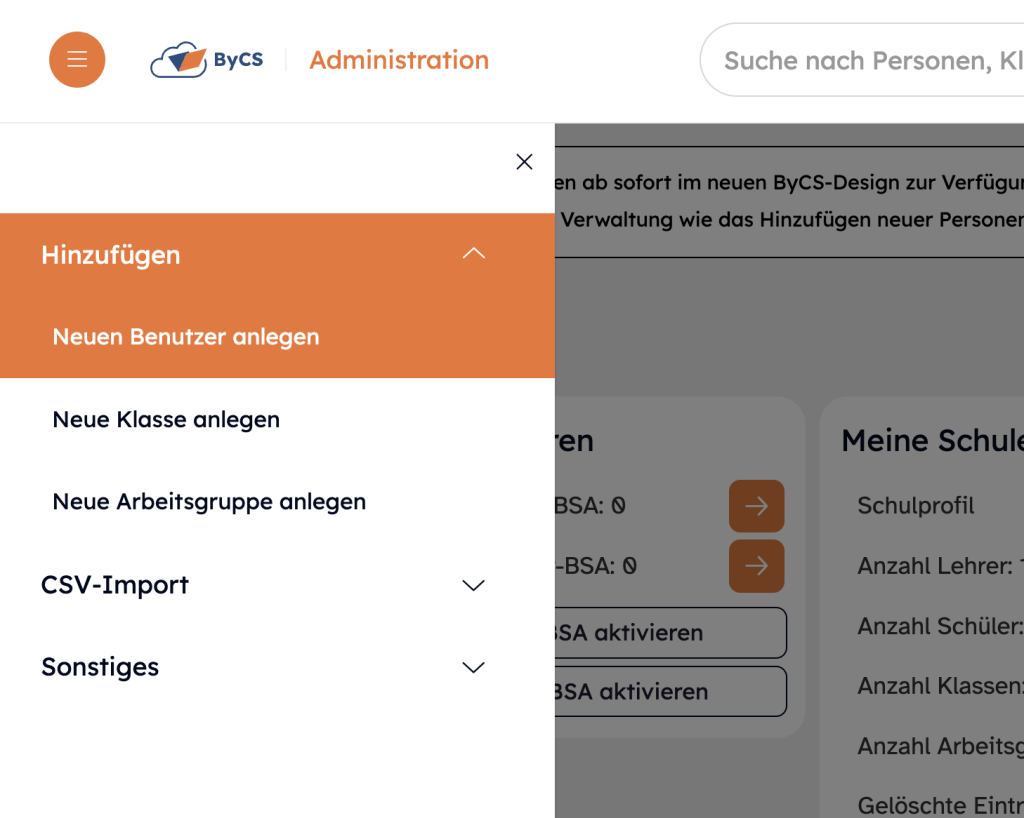Click the Administration header label
The image size is (1024, 818).
[399, 60]
